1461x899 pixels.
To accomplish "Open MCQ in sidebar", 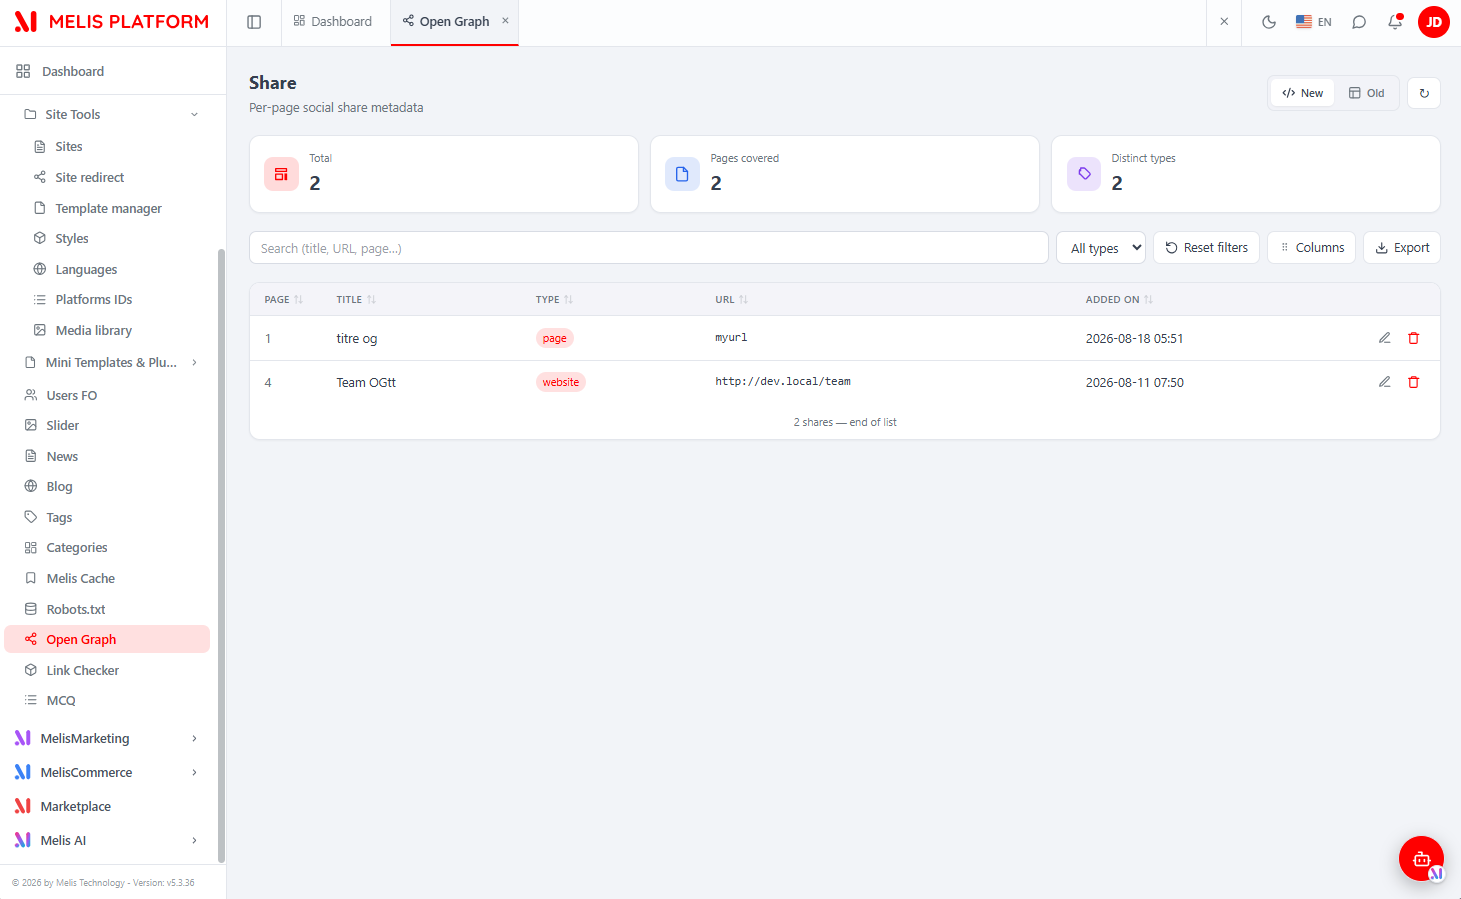I will pyautogui.click(x=61, y=700).
